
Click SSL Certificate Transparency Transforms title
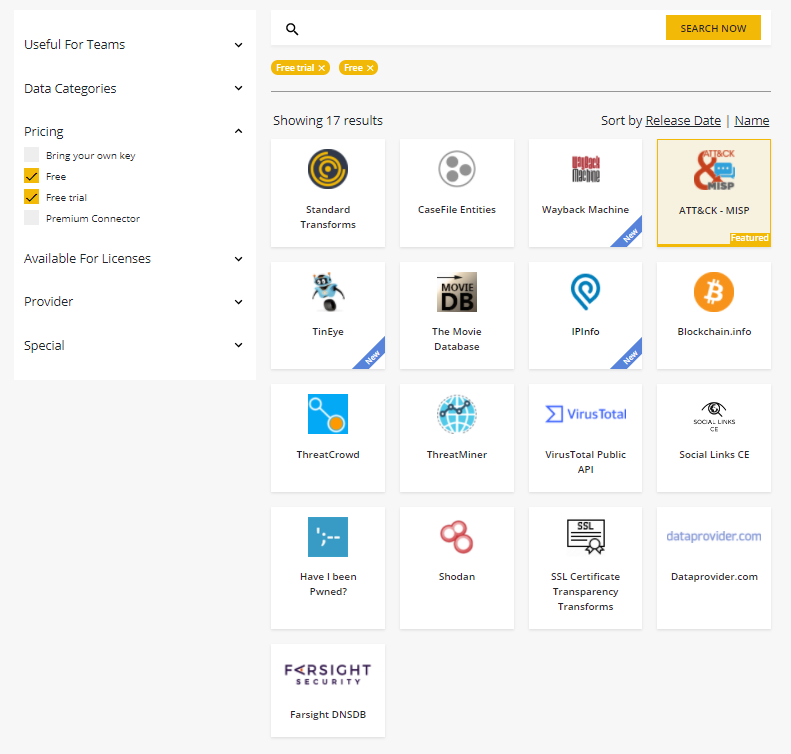tap(585, 591)
